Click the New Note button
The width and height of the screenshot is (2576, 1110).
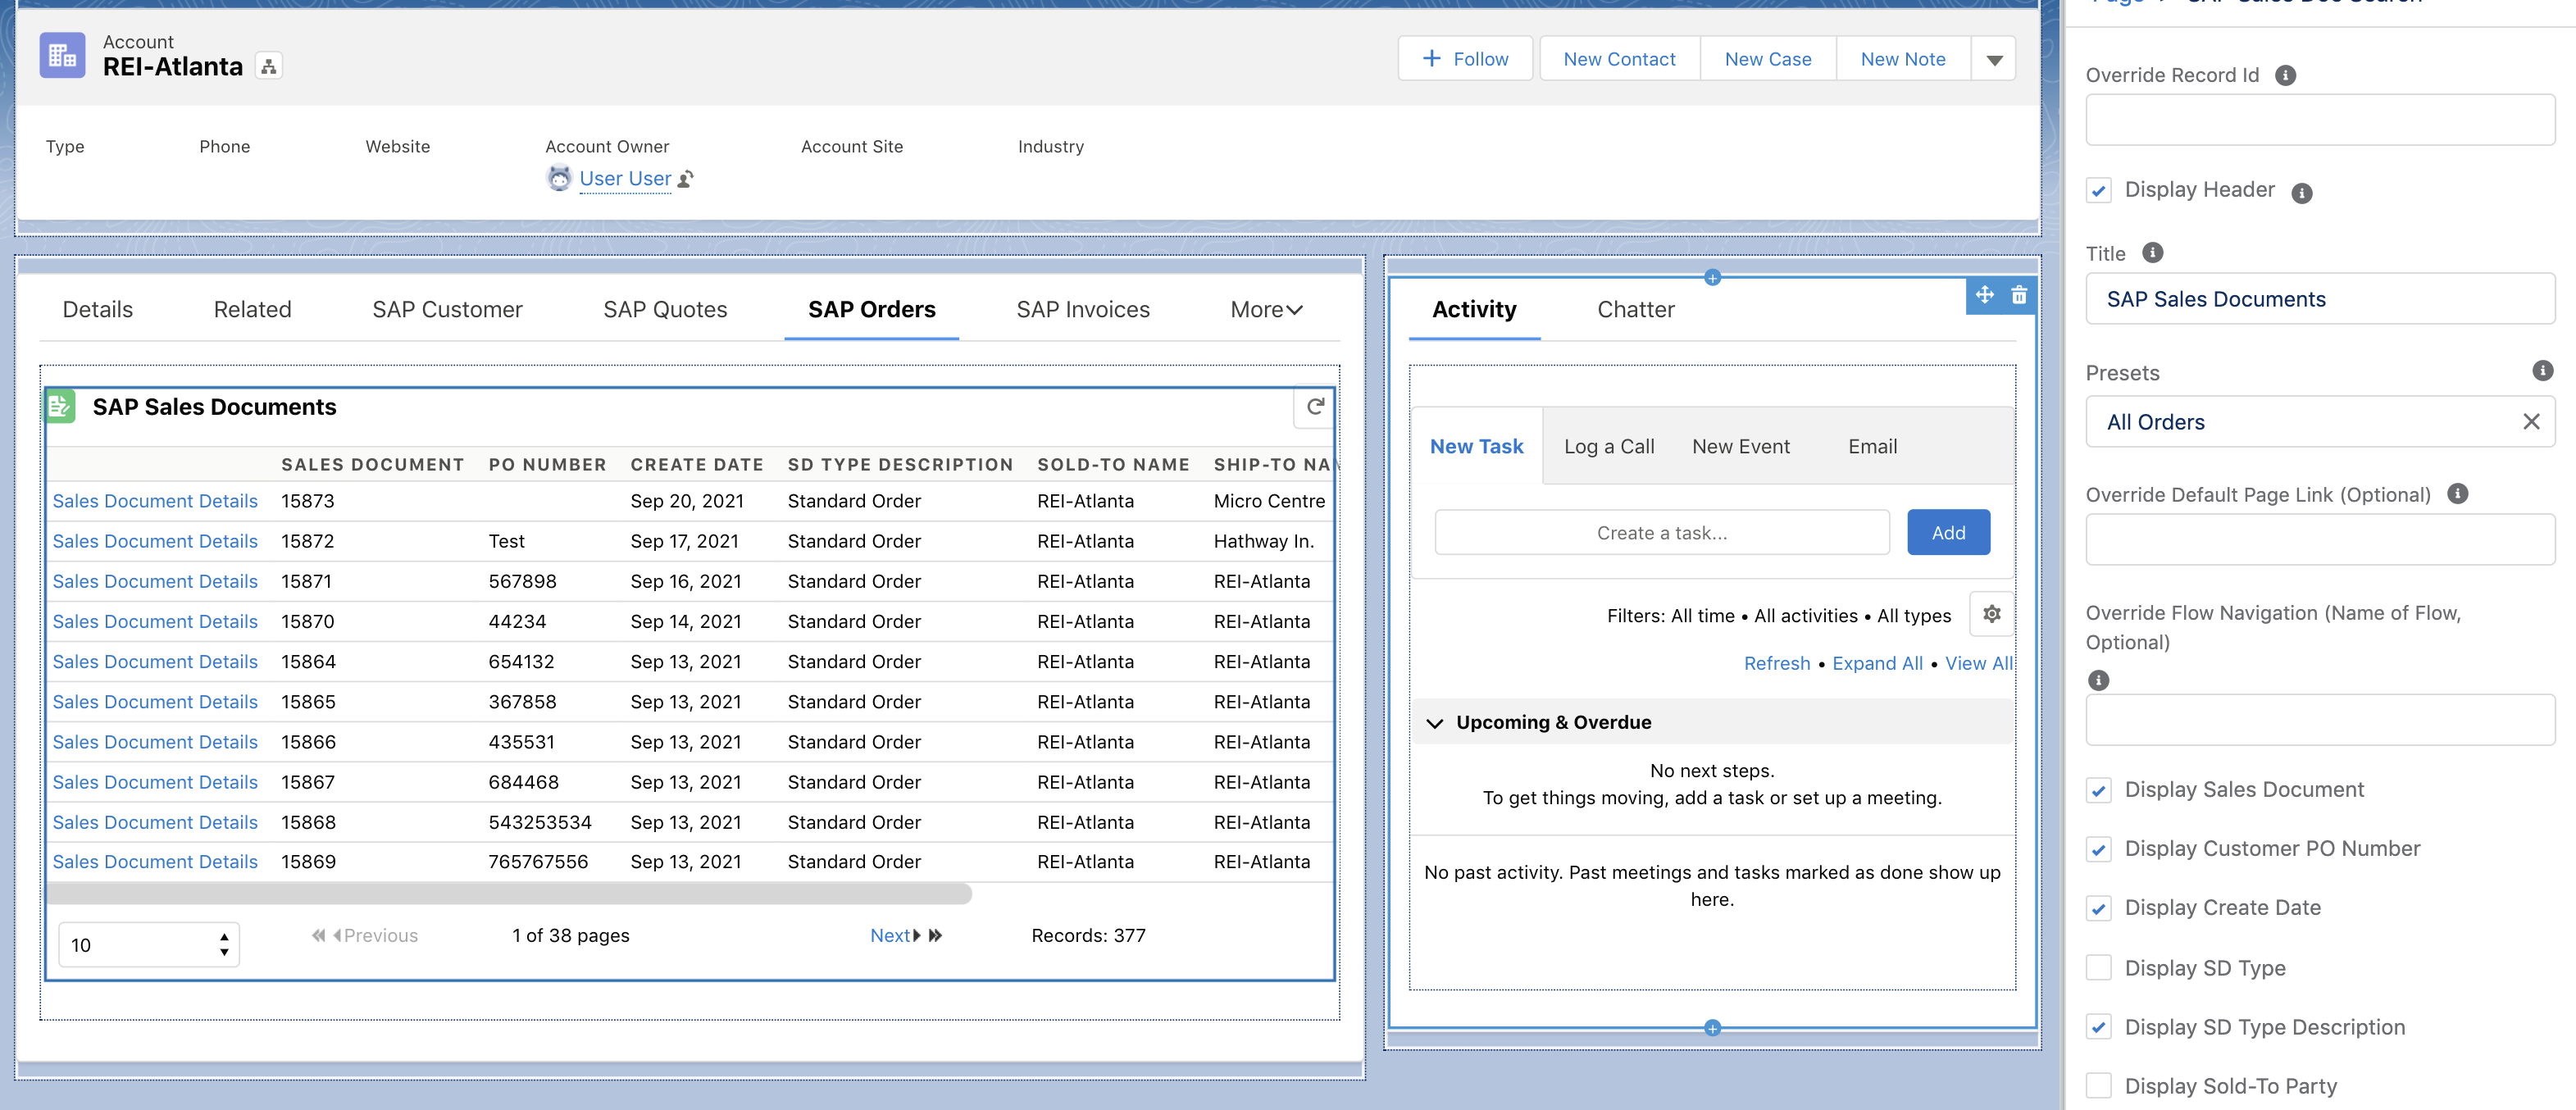(1902, 59)
